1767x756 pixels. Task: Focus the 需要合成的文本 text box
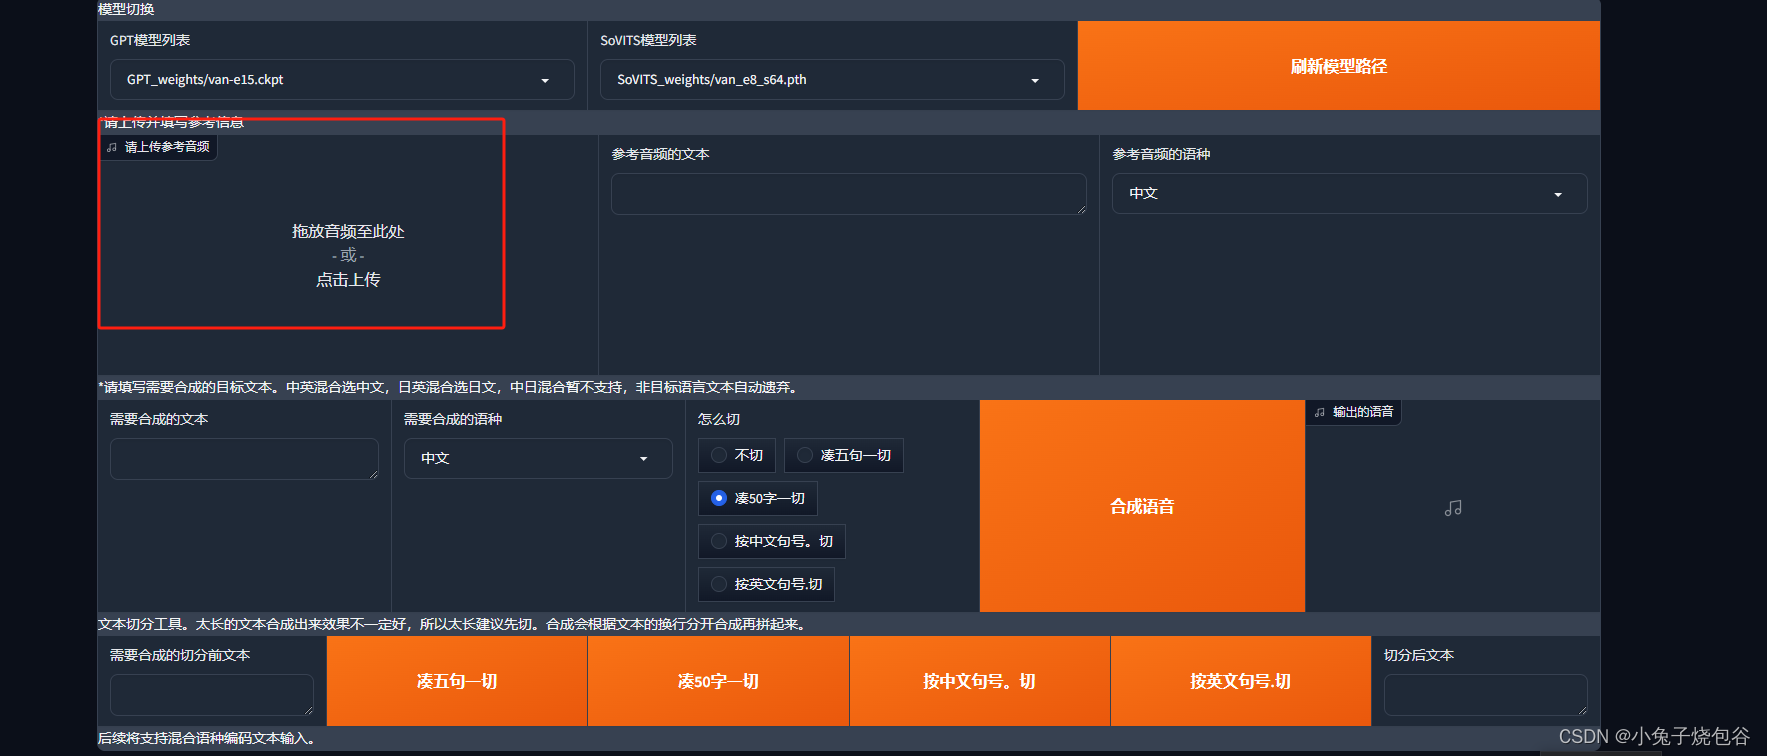[244, 459]
